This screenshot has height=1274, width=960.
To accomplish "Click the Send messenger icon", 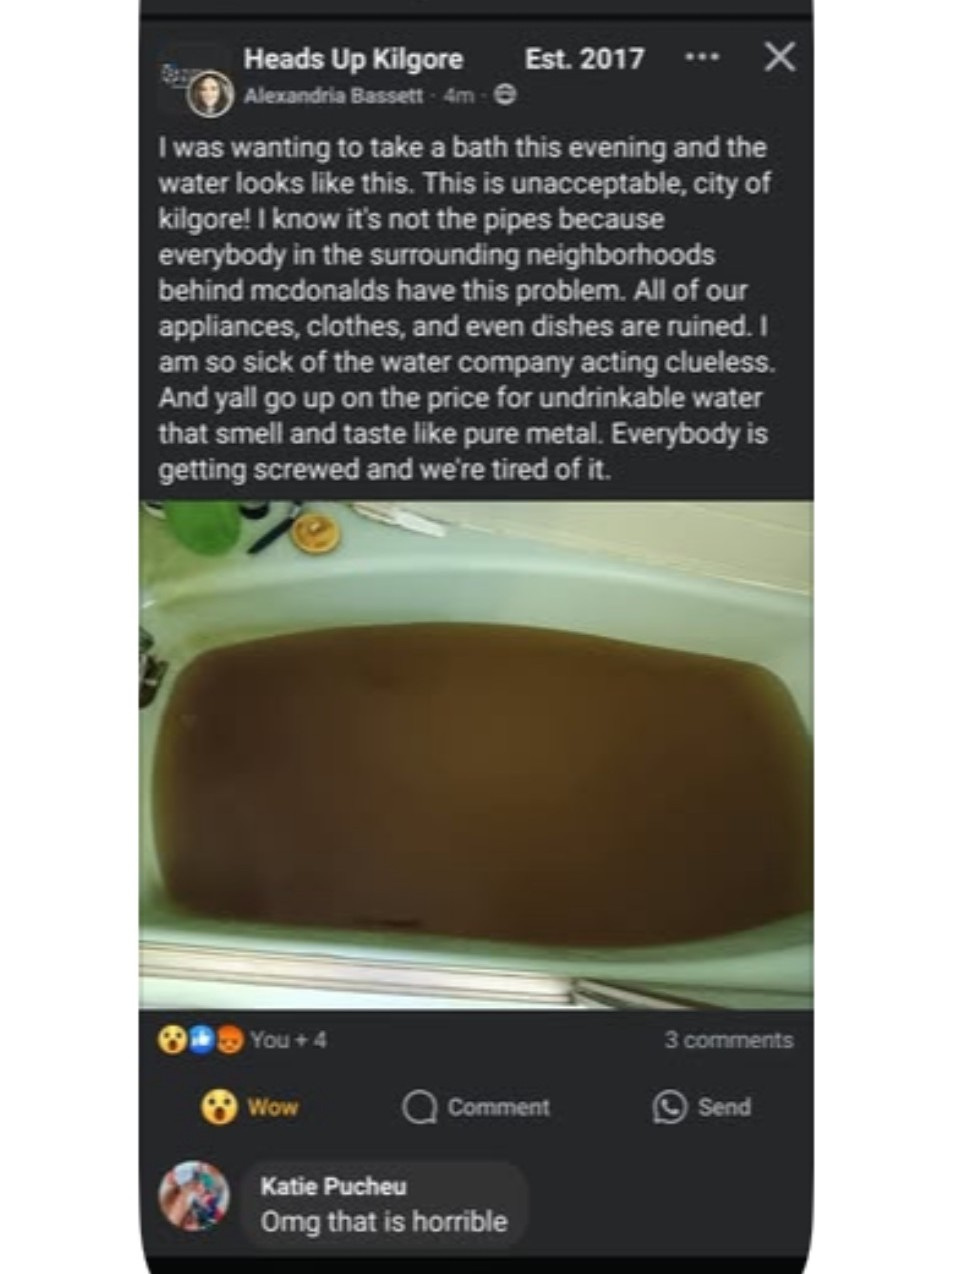I will click(x=669, y=1107).
